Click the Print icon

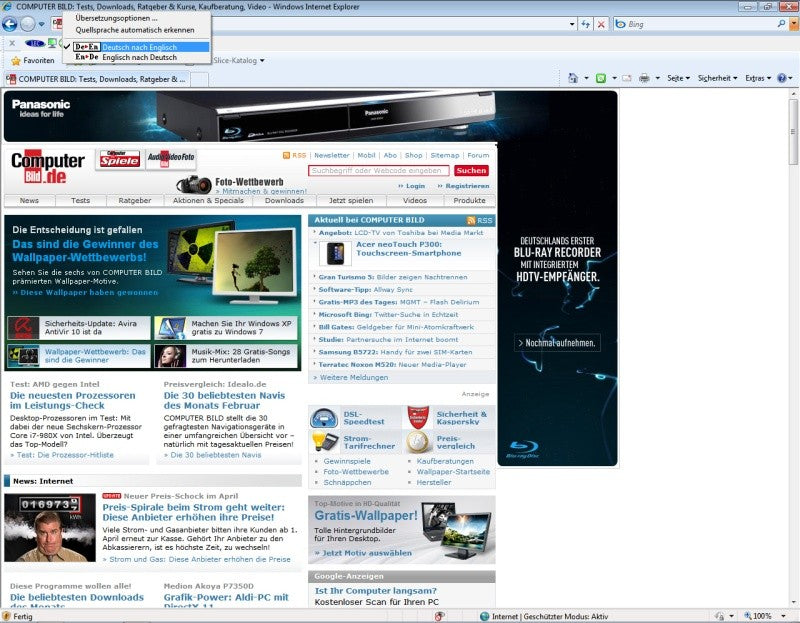tap(644, 78)
